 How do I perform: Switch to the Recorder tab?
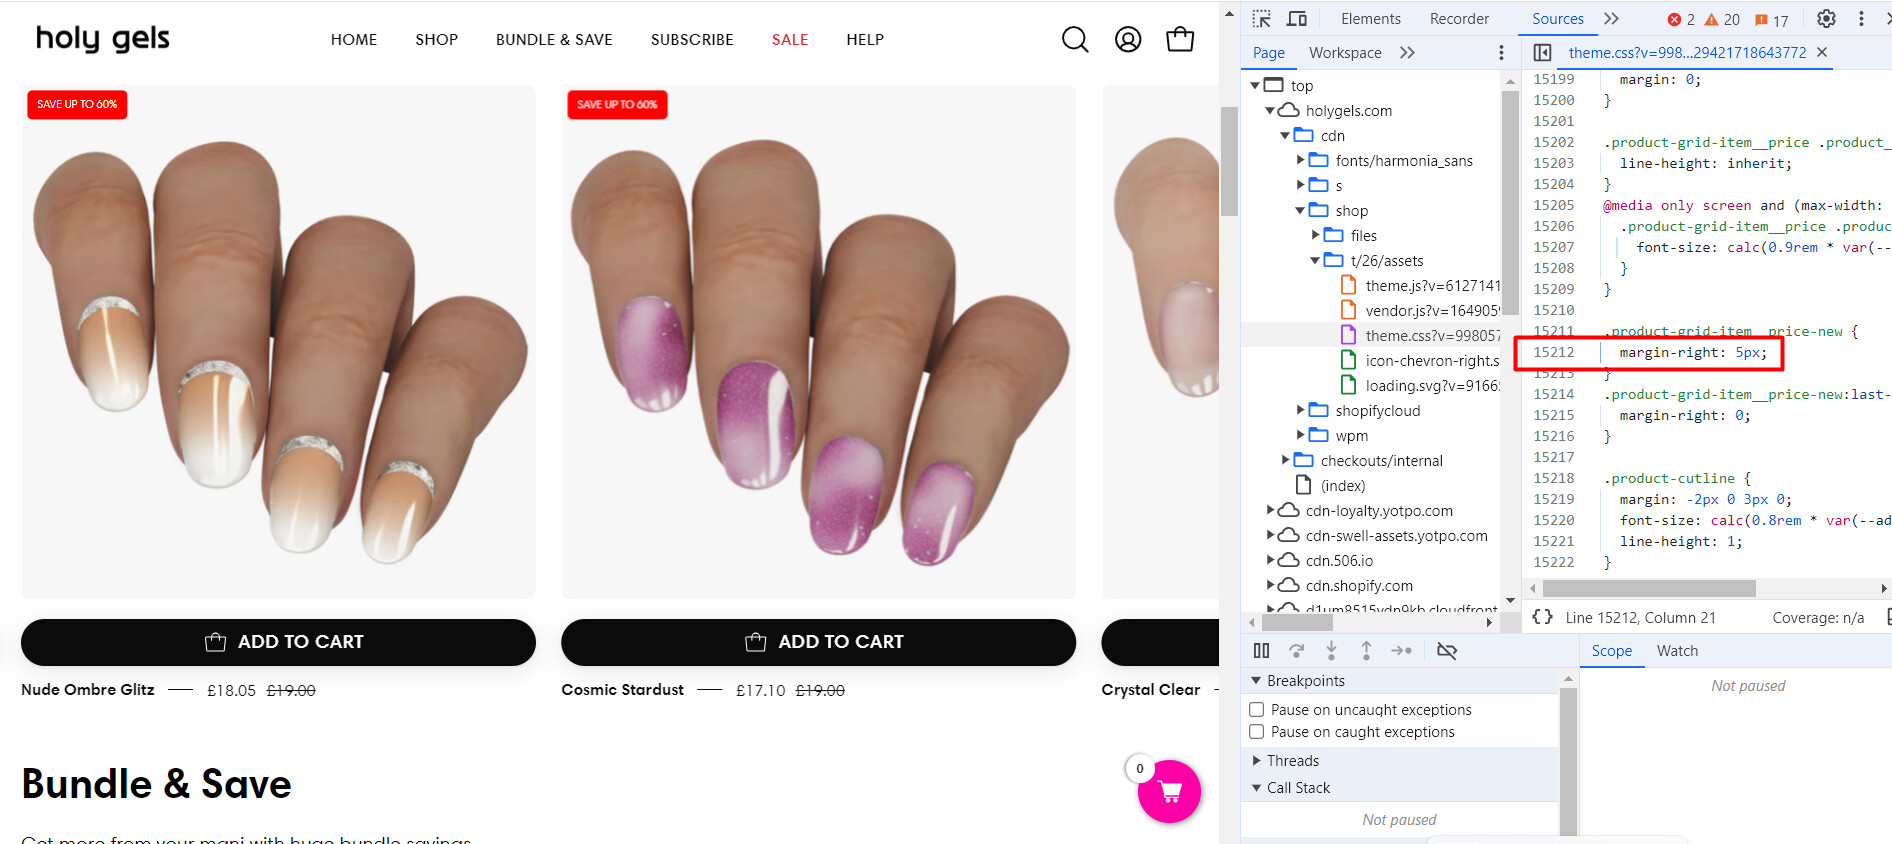(x=1459, y=19)
